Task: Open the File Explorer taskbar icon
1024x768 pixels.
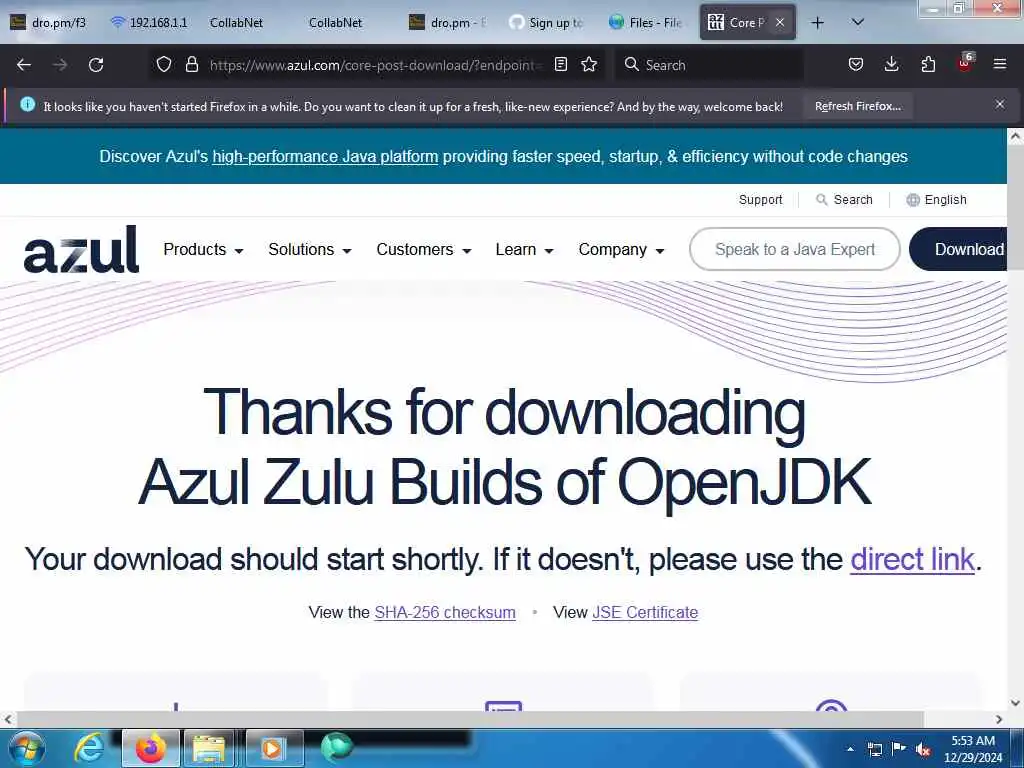Action: (x=209, y=748)
